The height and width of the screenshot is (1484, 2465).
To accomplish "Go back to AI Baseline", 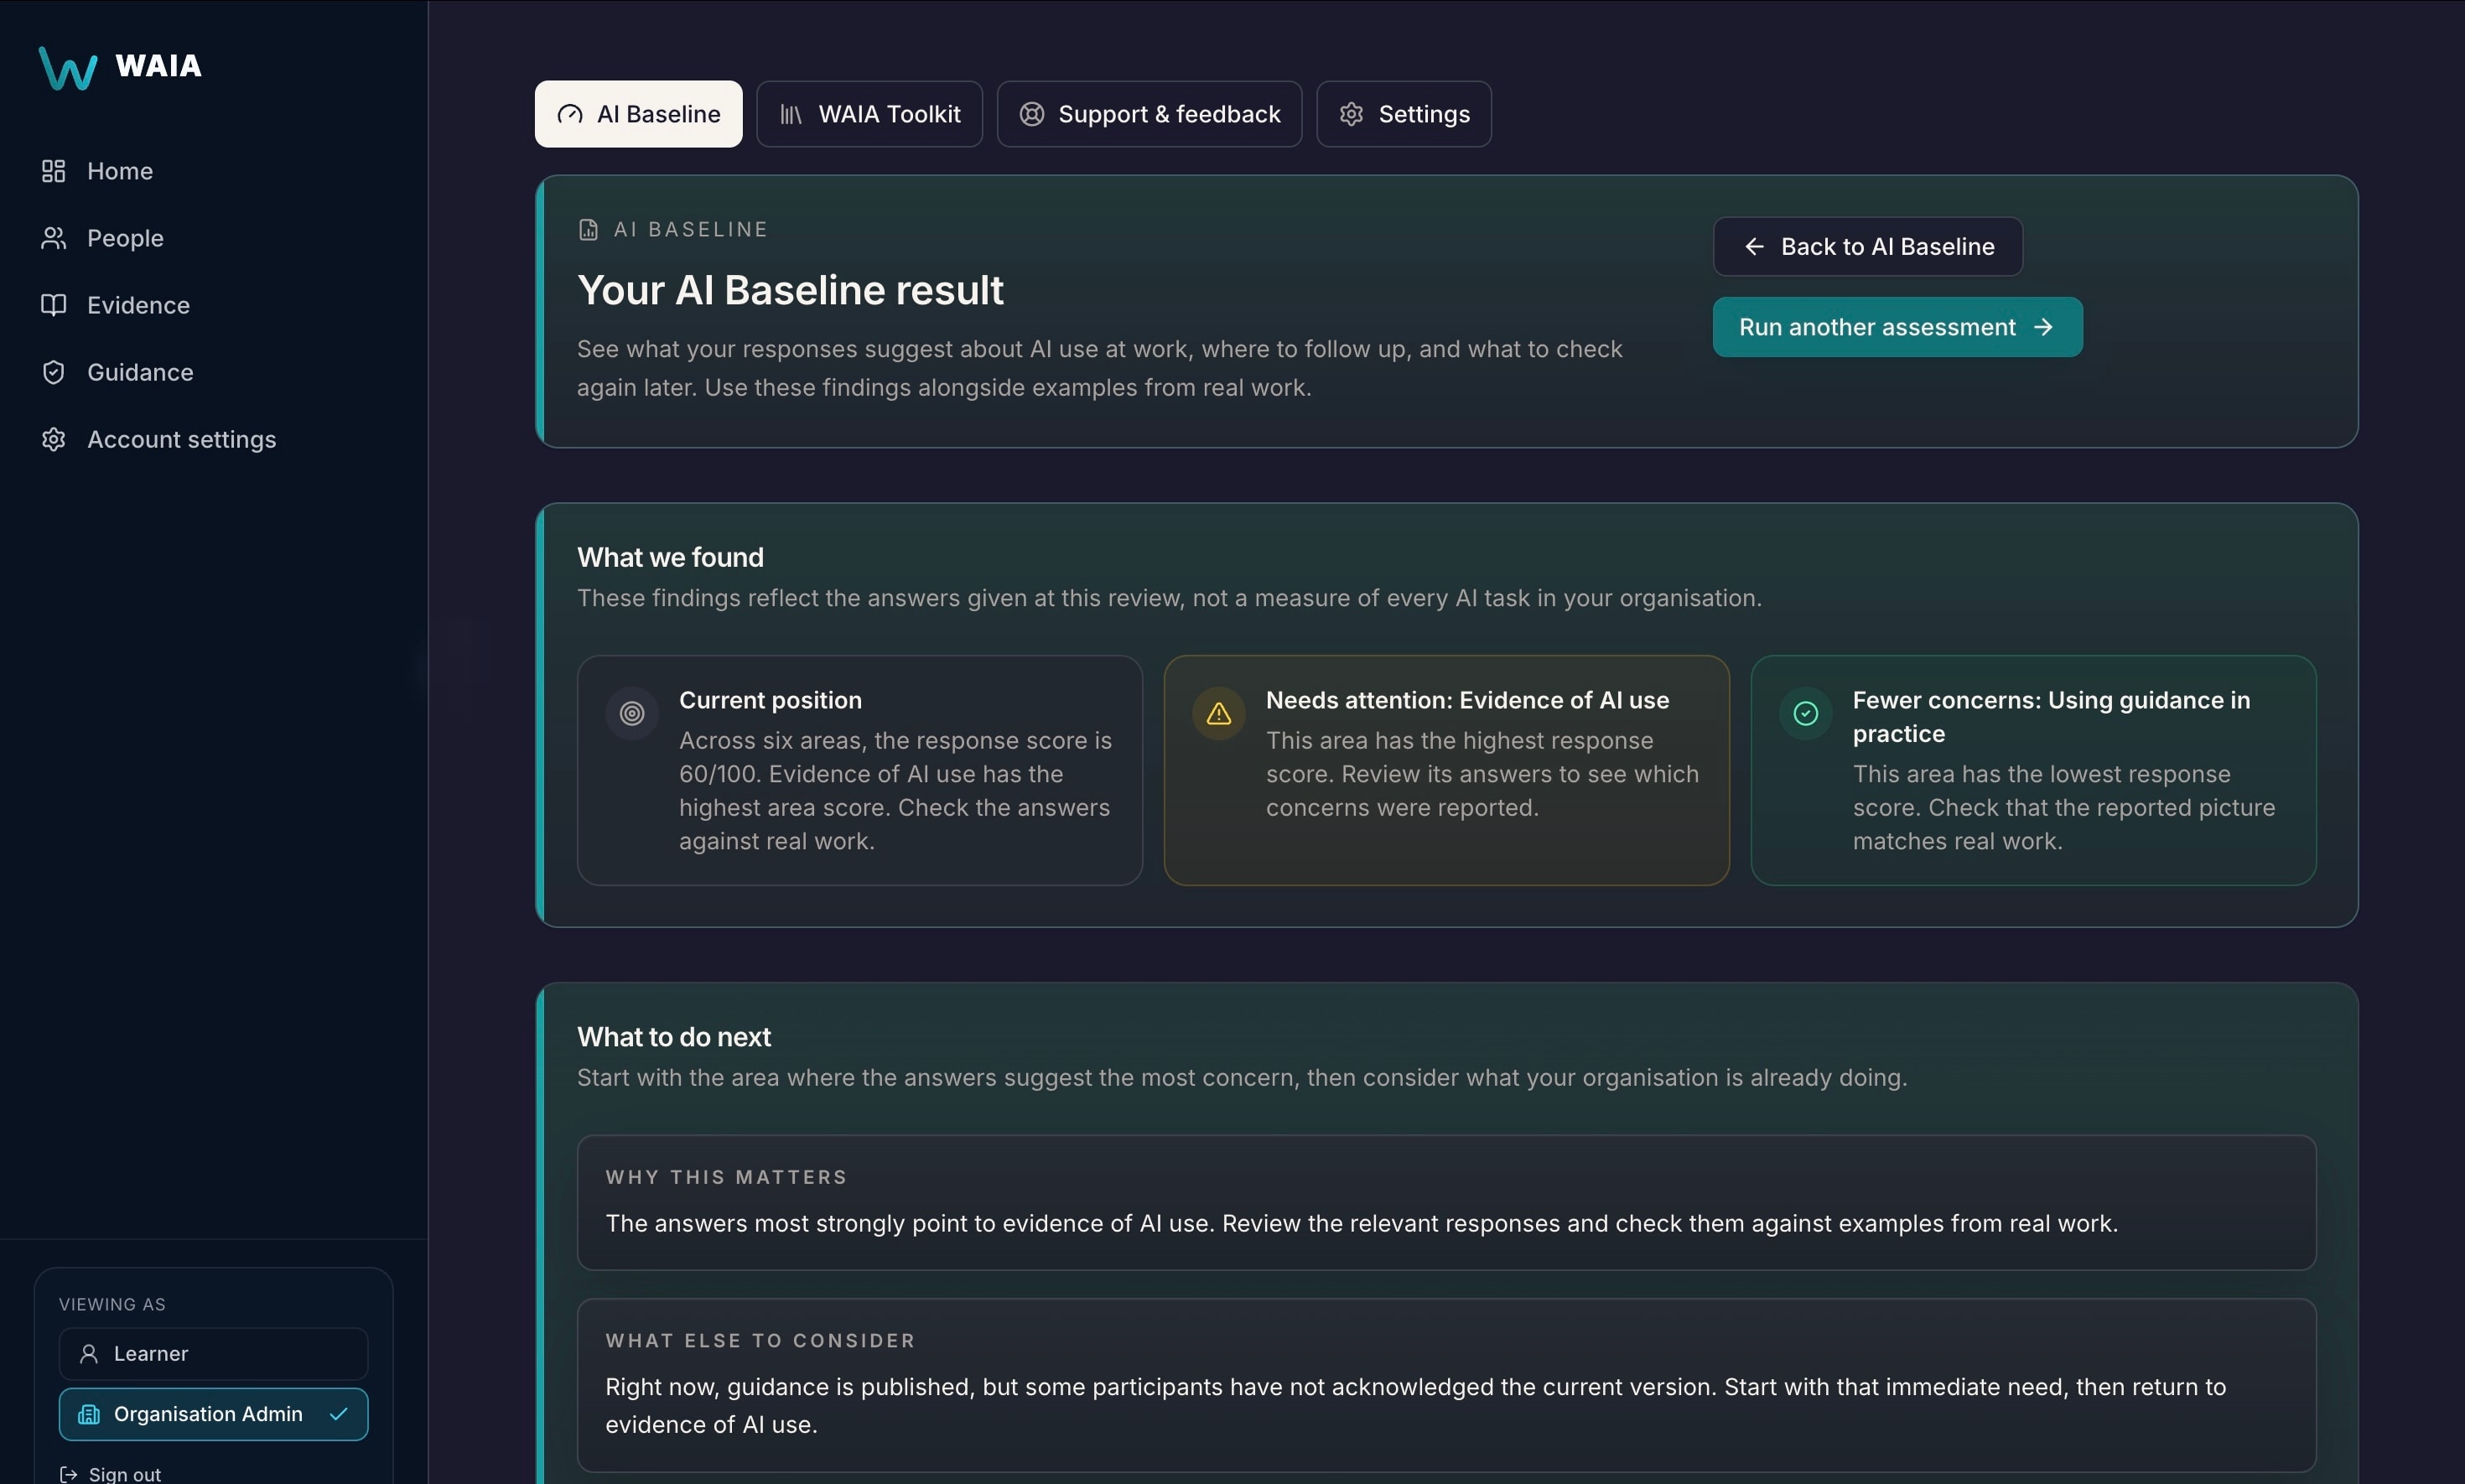I will point(1867,246).
